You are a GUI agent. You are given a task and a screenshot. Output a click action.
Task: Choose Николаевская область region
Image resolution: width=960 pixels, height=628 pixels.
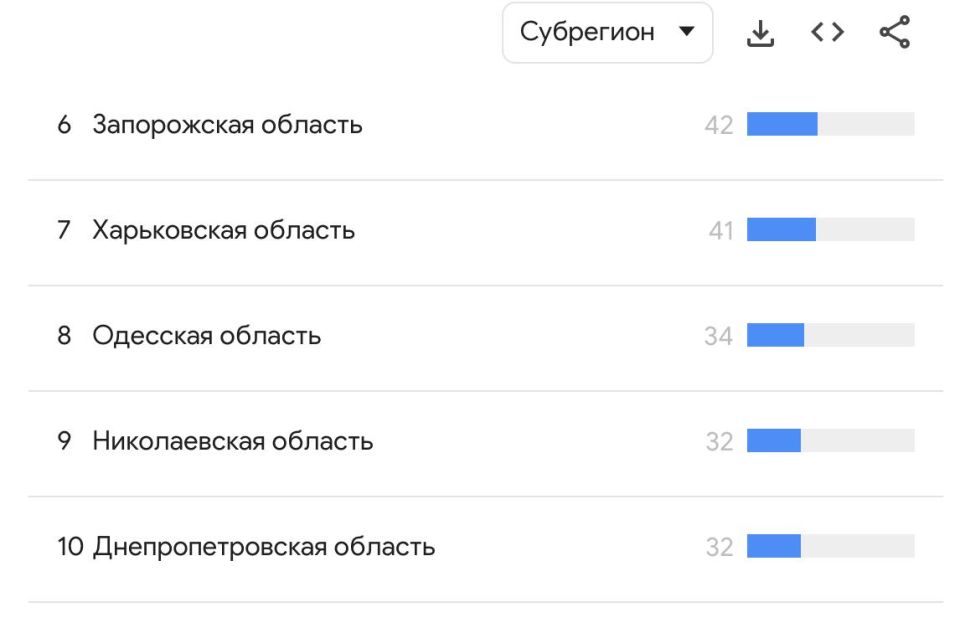point(232,441)
